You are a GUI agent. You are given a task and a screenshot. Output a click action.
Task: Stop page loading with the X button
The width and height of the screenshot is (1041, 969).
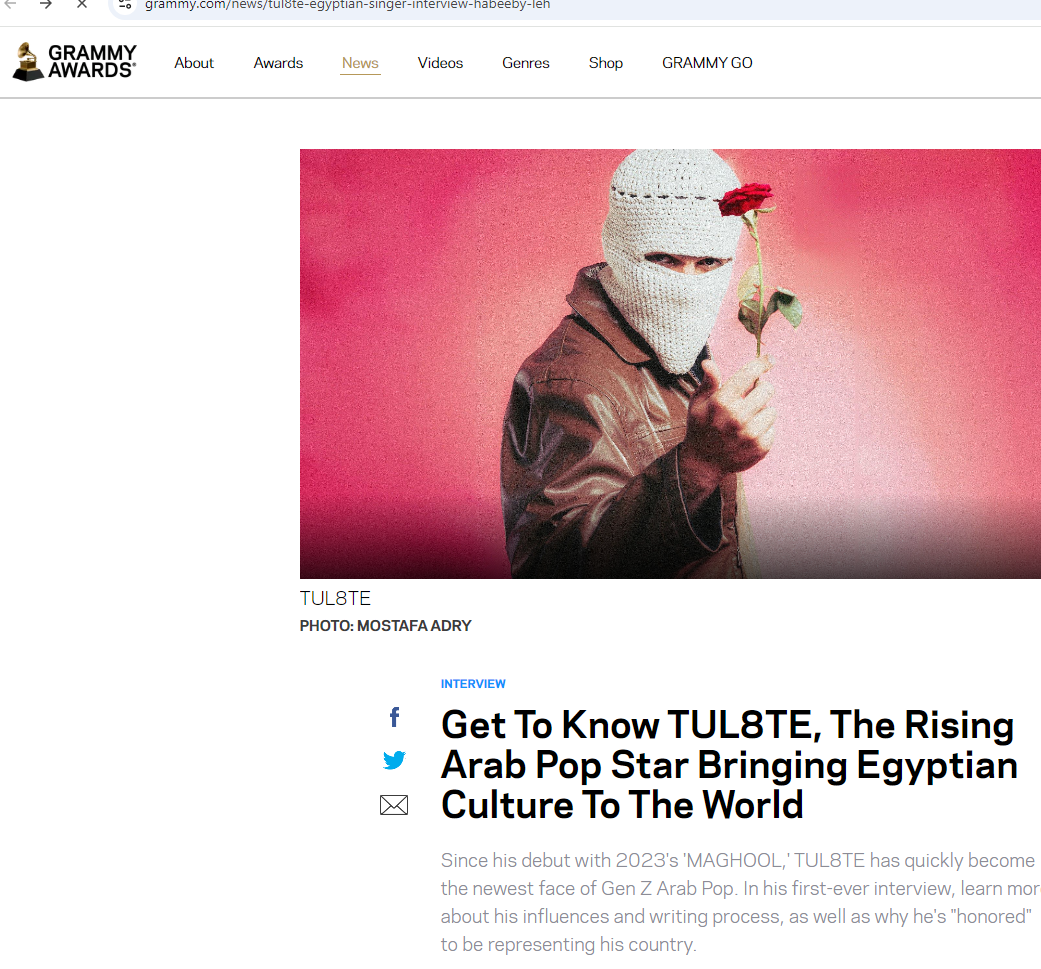82,5
